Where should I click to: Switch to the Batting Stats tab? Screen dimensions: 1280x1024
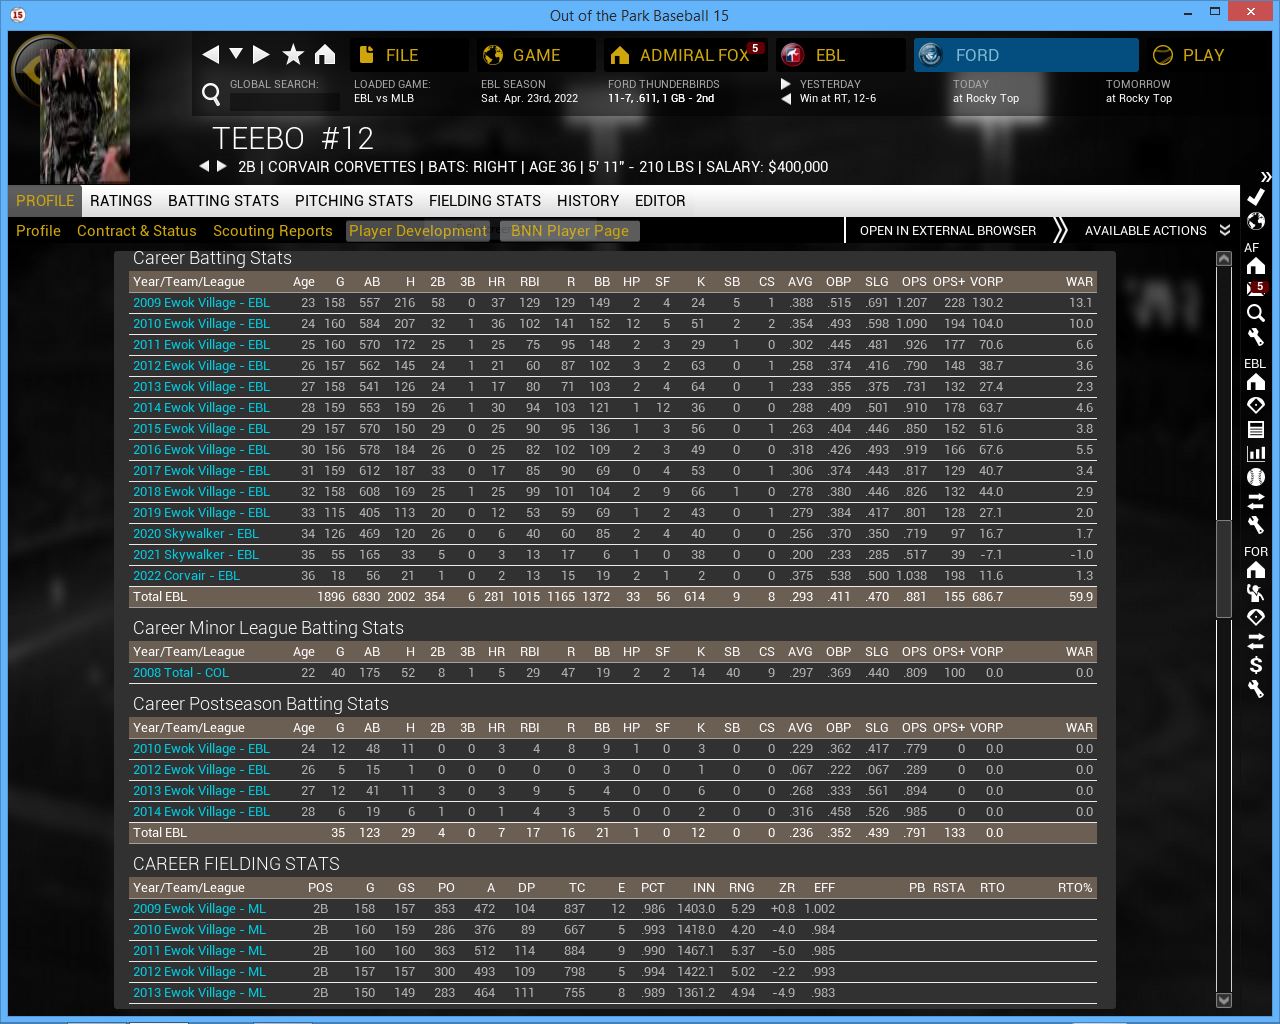coord(223,201)
